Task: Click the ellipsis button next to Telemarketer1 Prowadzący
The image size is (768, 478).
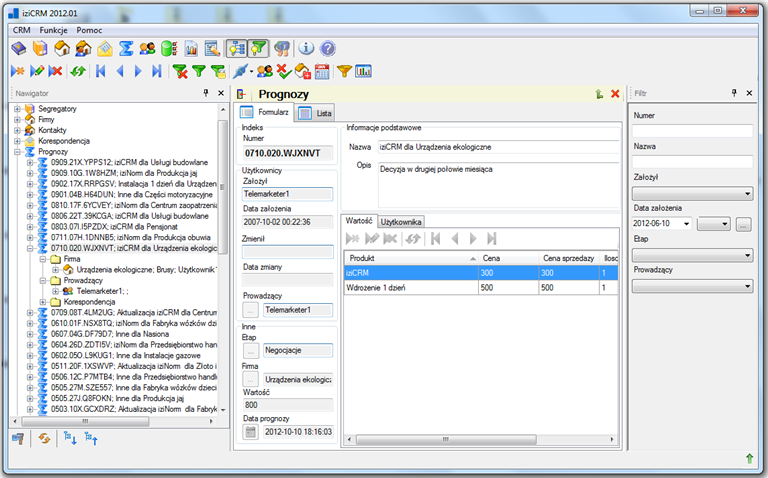Action: (x=250, y=310)
